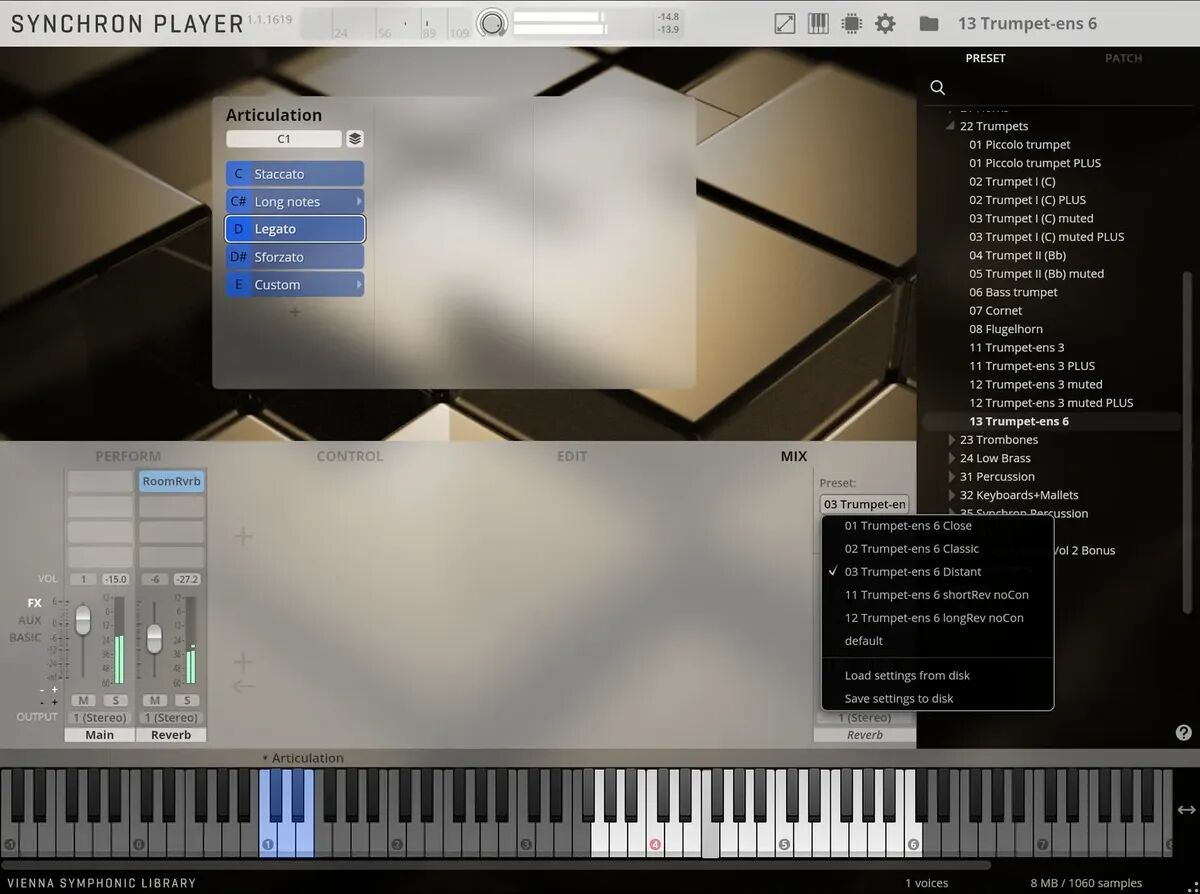Switch to the PATCH tab
This screenshot has height=894, width=1200.
[1123, 58]
